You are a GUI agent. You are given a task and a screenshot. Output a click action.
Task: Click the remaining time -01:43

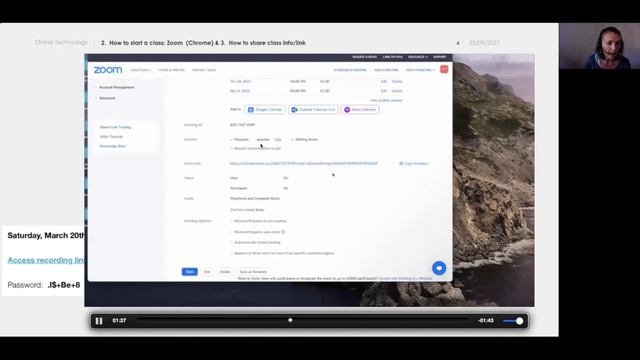[x=486, y=320]
